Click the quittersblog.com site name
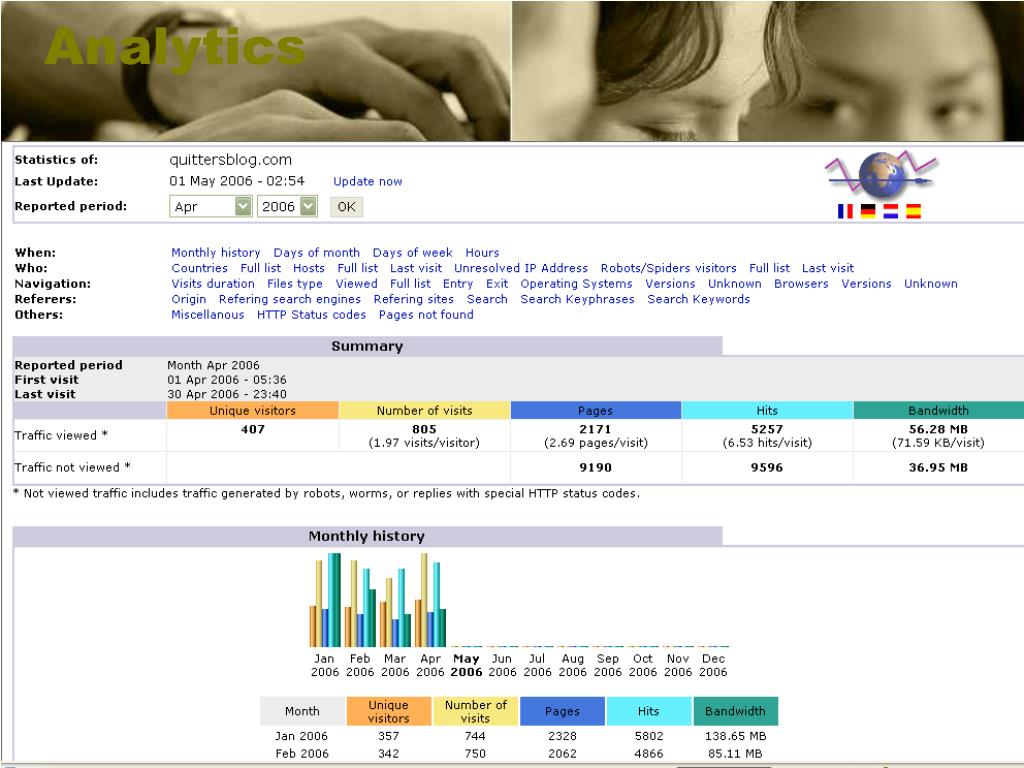The width and height of the screenshot is (1024, 768). [x=231, y=160]
